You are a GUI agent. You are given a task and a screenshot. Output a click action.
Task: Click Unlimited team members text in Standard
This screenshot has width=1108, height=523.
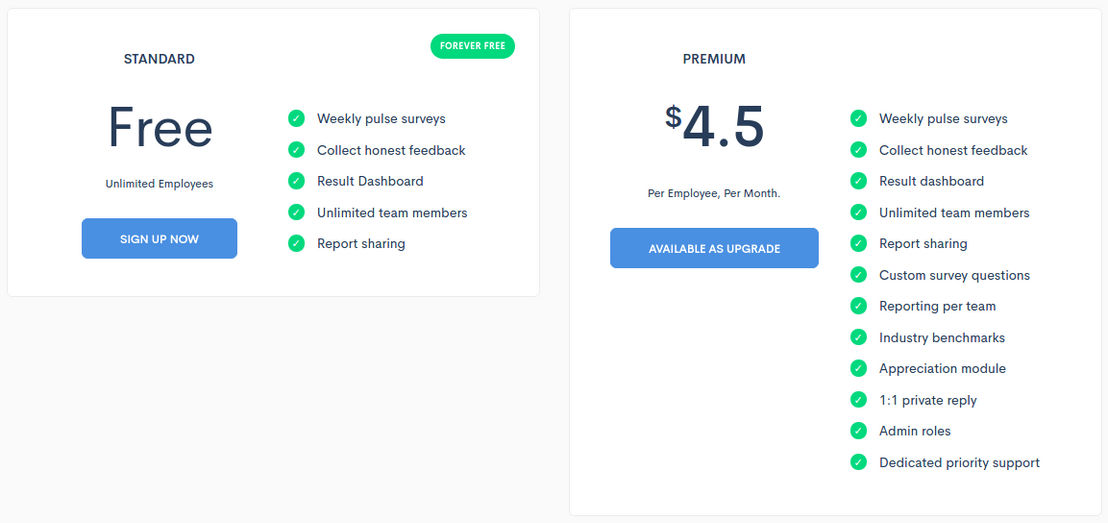point(391,212)
